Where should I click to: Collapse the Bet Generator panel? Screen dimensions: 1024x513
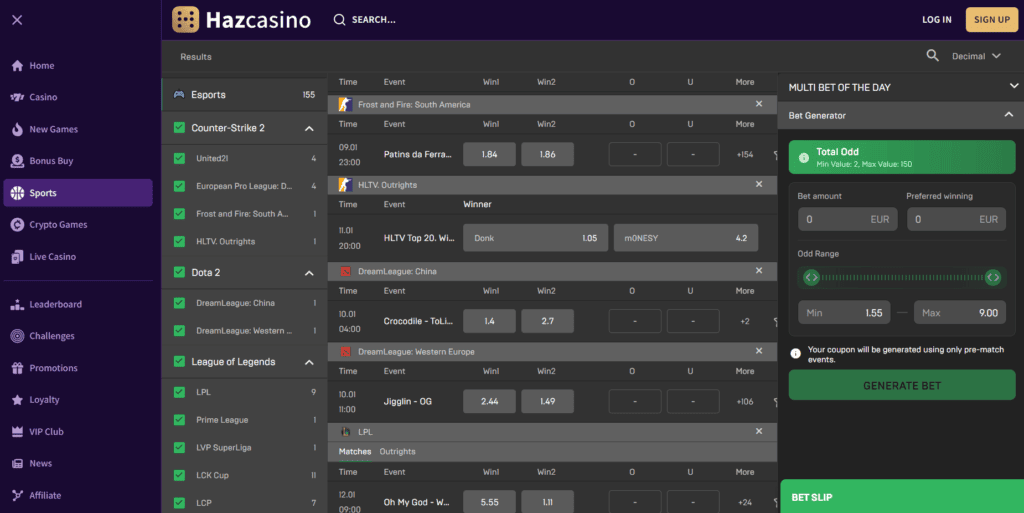[1008, 114]
